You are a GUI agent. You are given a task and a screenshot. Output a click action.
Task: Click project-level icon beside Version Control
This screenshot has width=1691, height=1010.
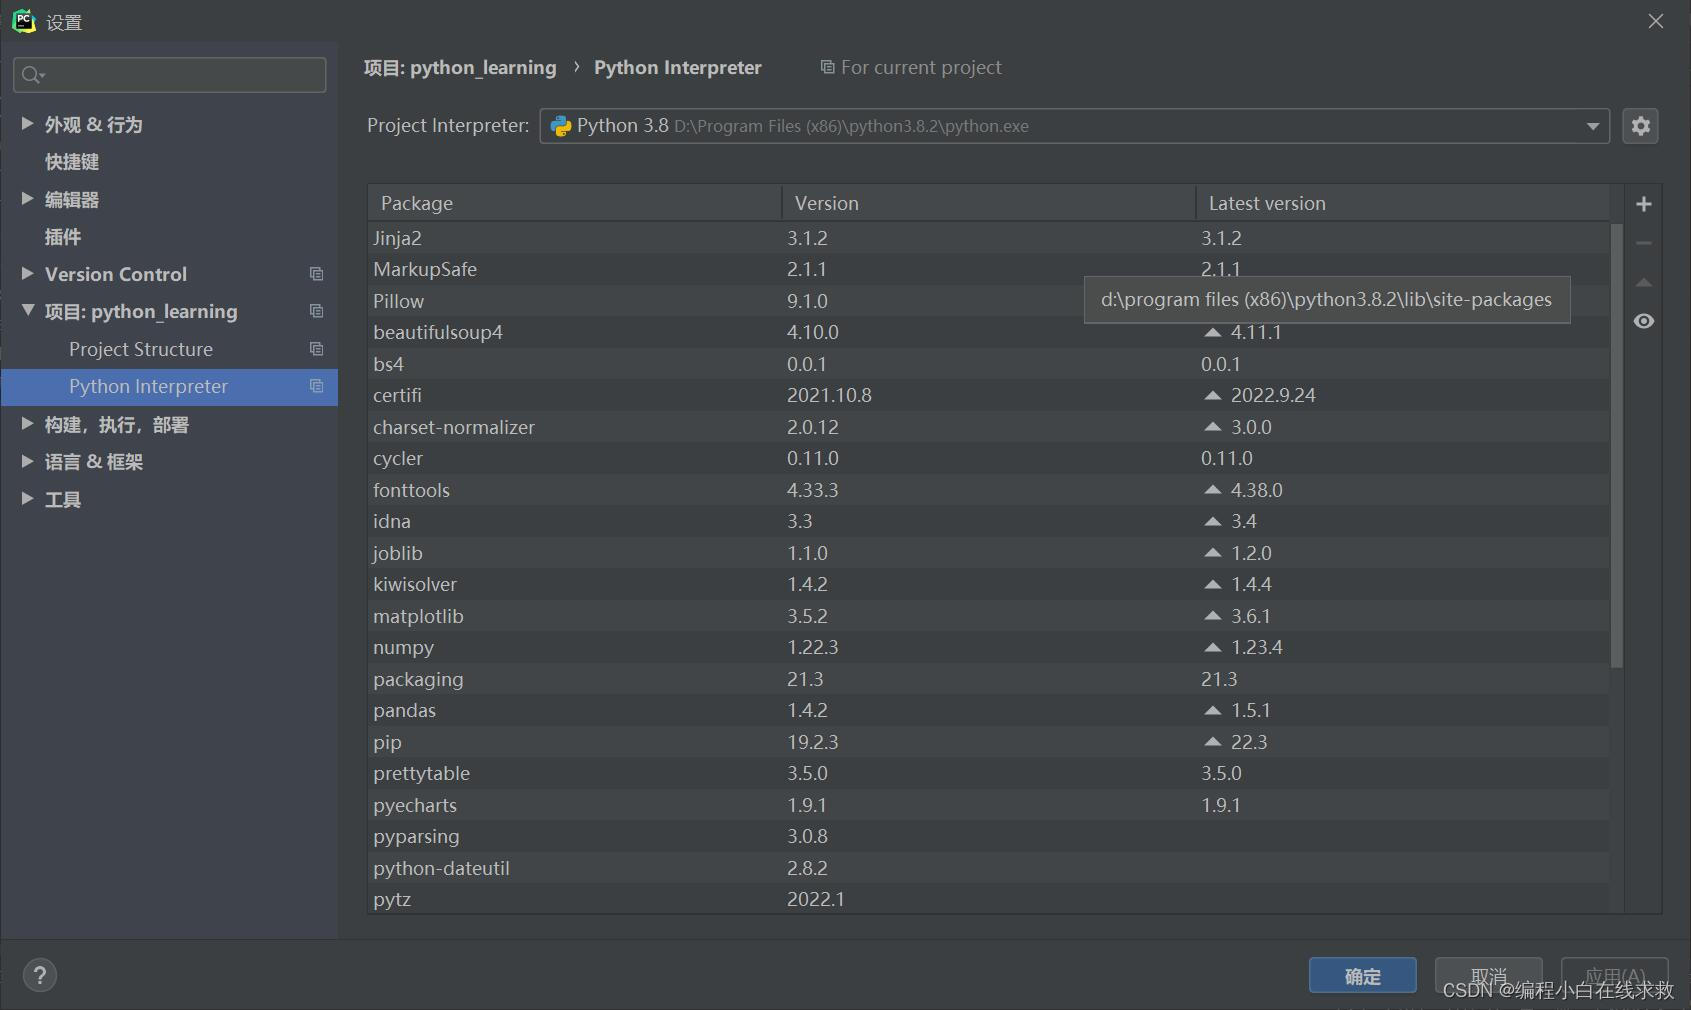[316, 274]
